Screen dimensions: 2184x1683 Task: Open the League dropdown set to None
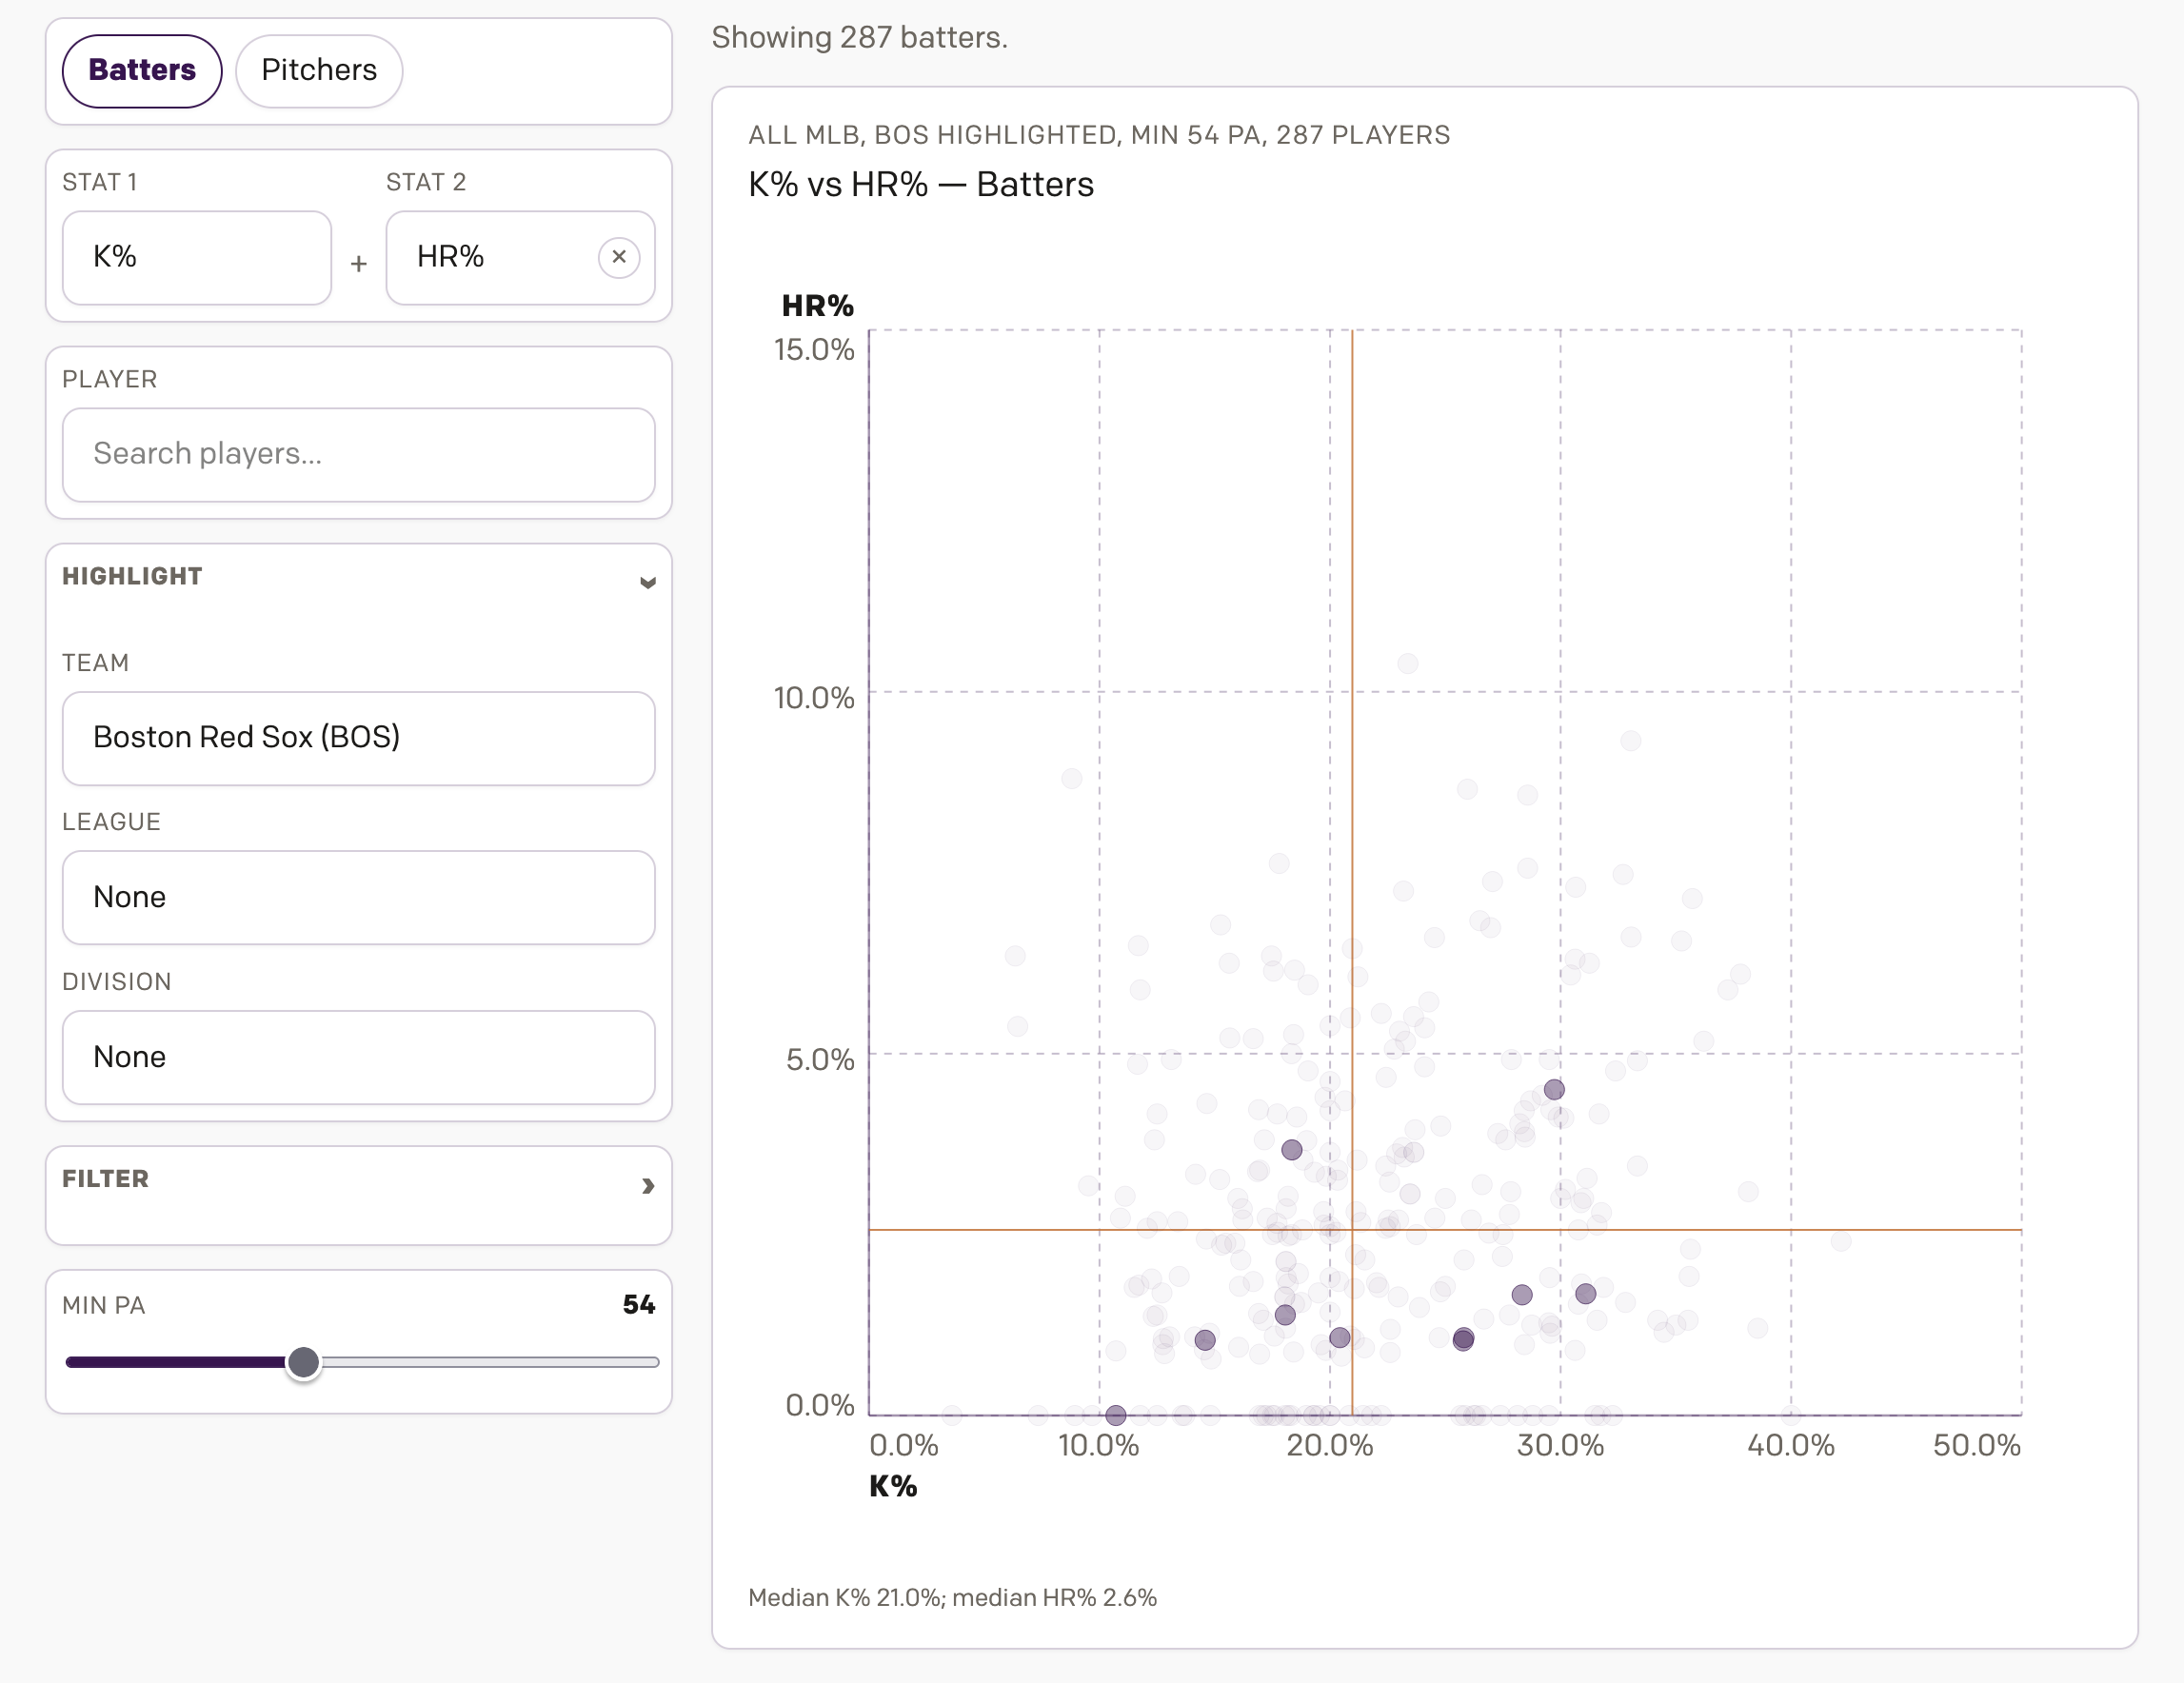(358, 897)
